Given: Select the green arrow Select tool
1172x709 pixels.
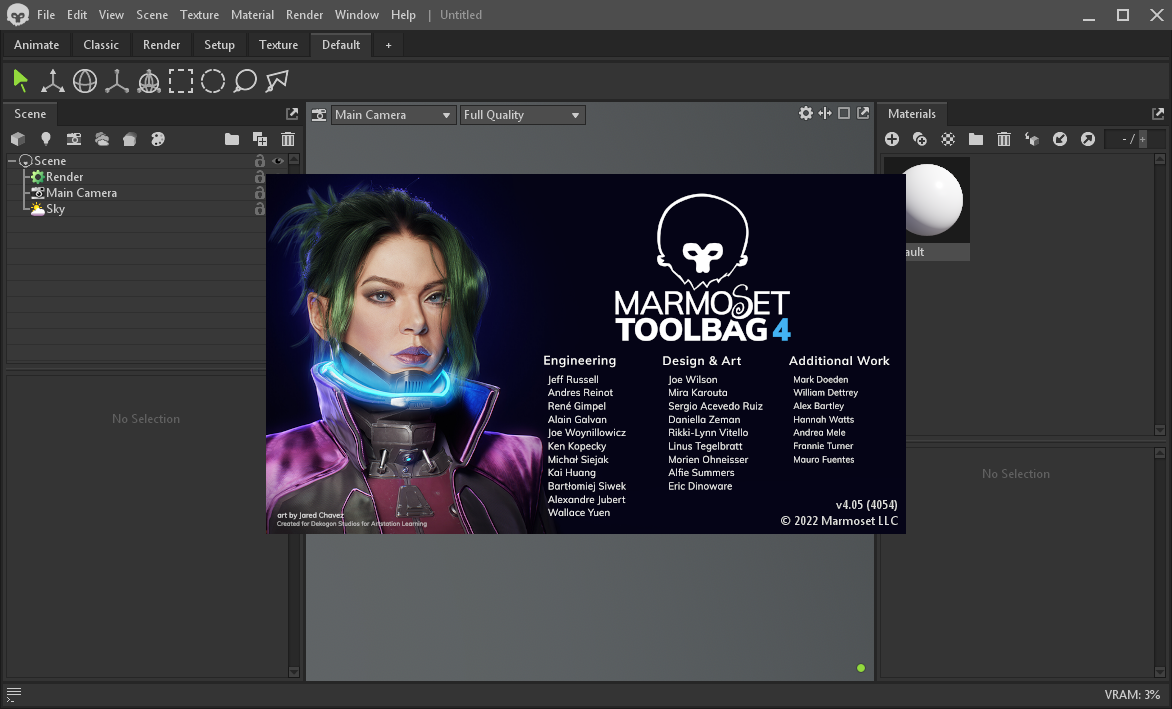Looking at the screenshot, I should (x=21, y=81).
